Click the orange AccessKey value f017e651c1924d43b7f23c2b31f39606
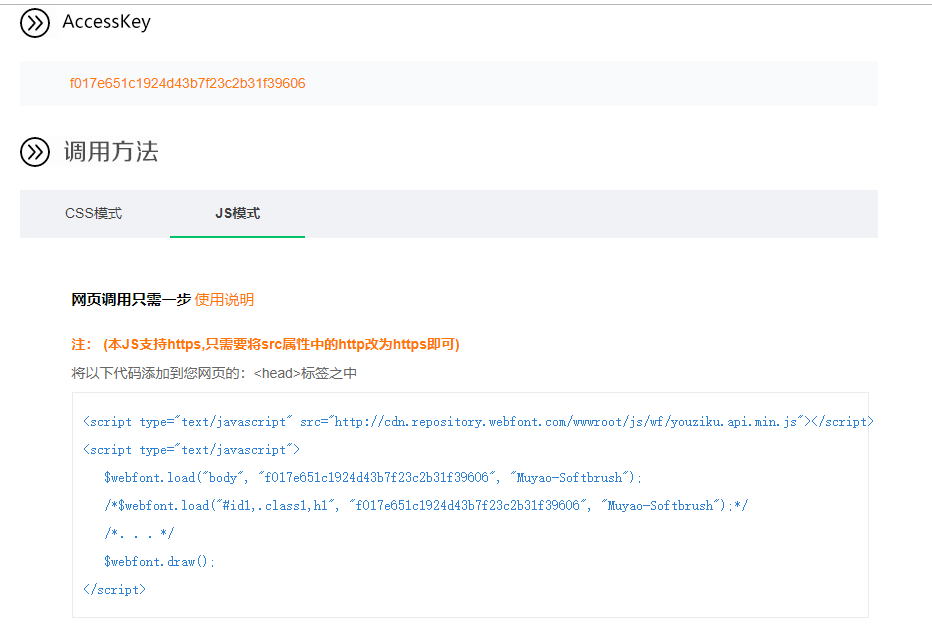Screen dimensions: 932x624 coord(187,83)
